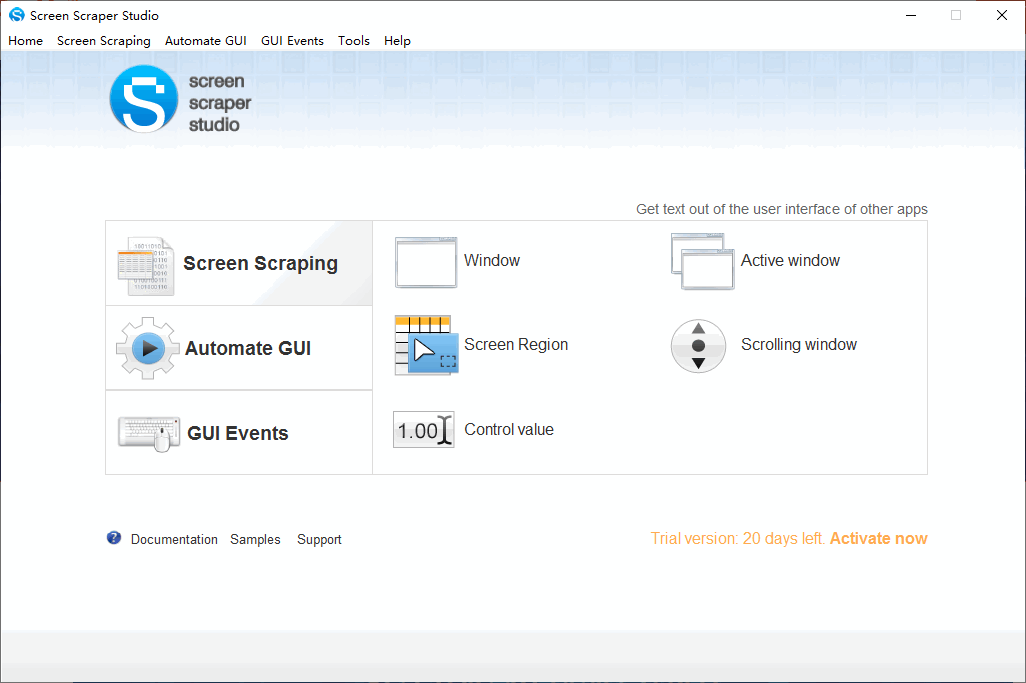Choose the Active window label
The height and width of the screenshot is (683, 1026).
[x=790, y=260]
